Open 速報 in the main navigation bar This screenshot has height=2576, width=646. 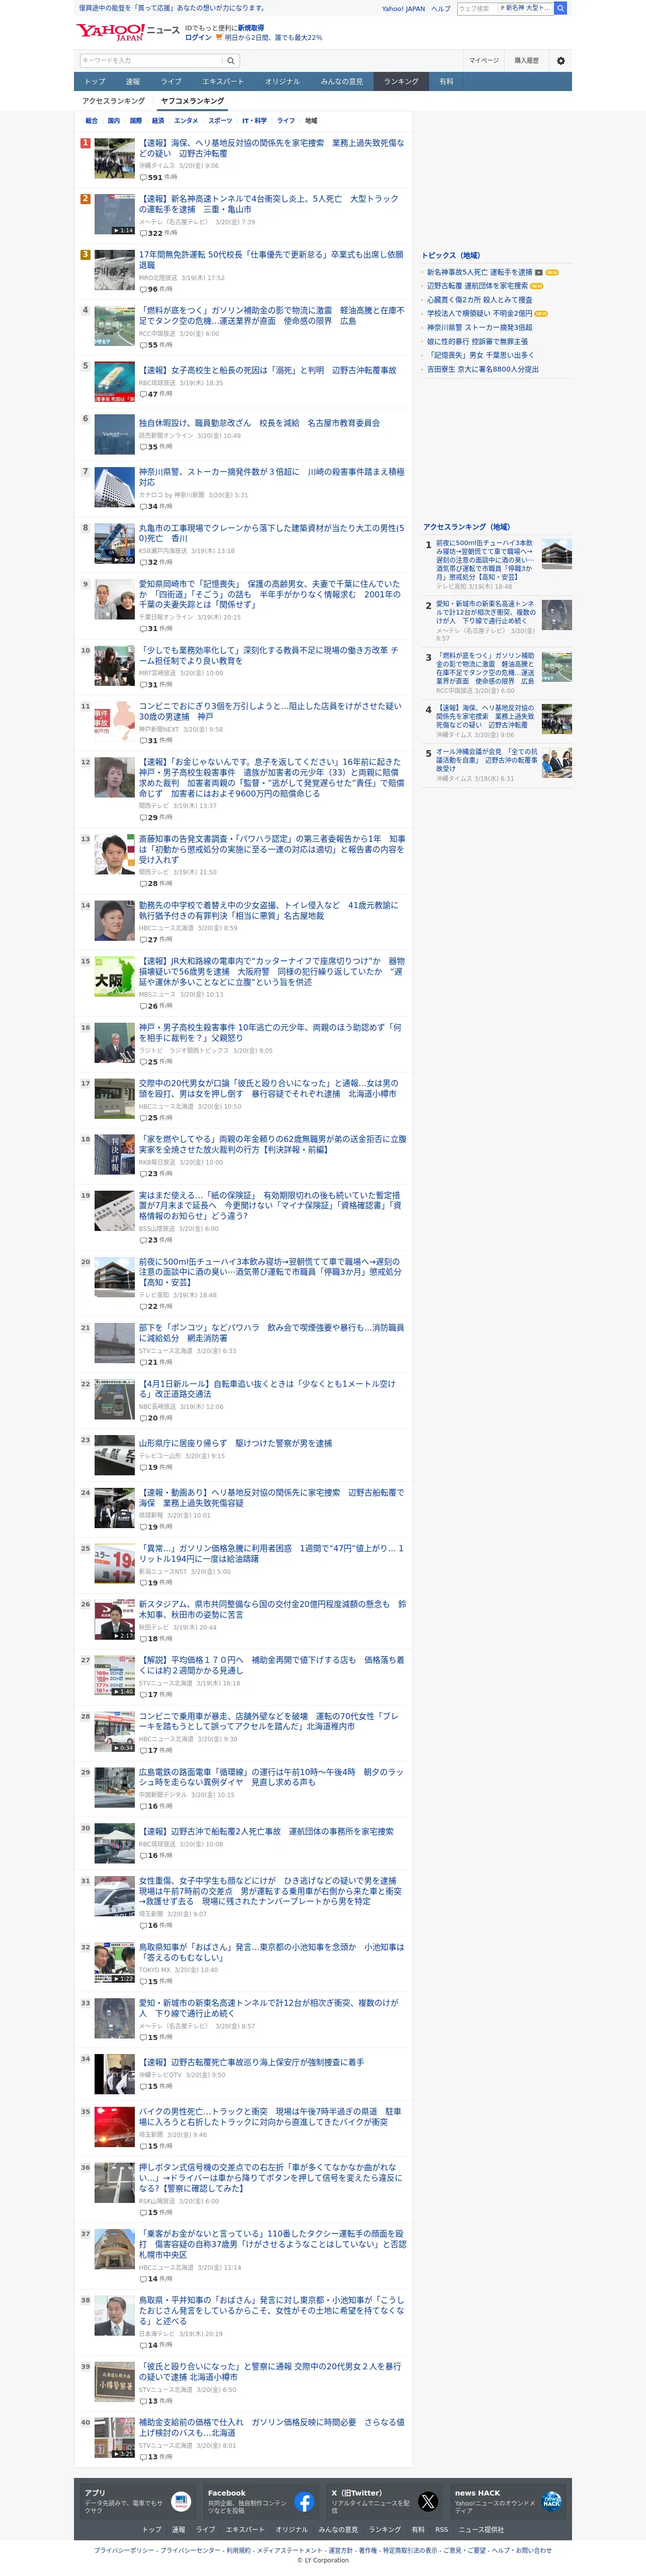click(x=133, y=81)
